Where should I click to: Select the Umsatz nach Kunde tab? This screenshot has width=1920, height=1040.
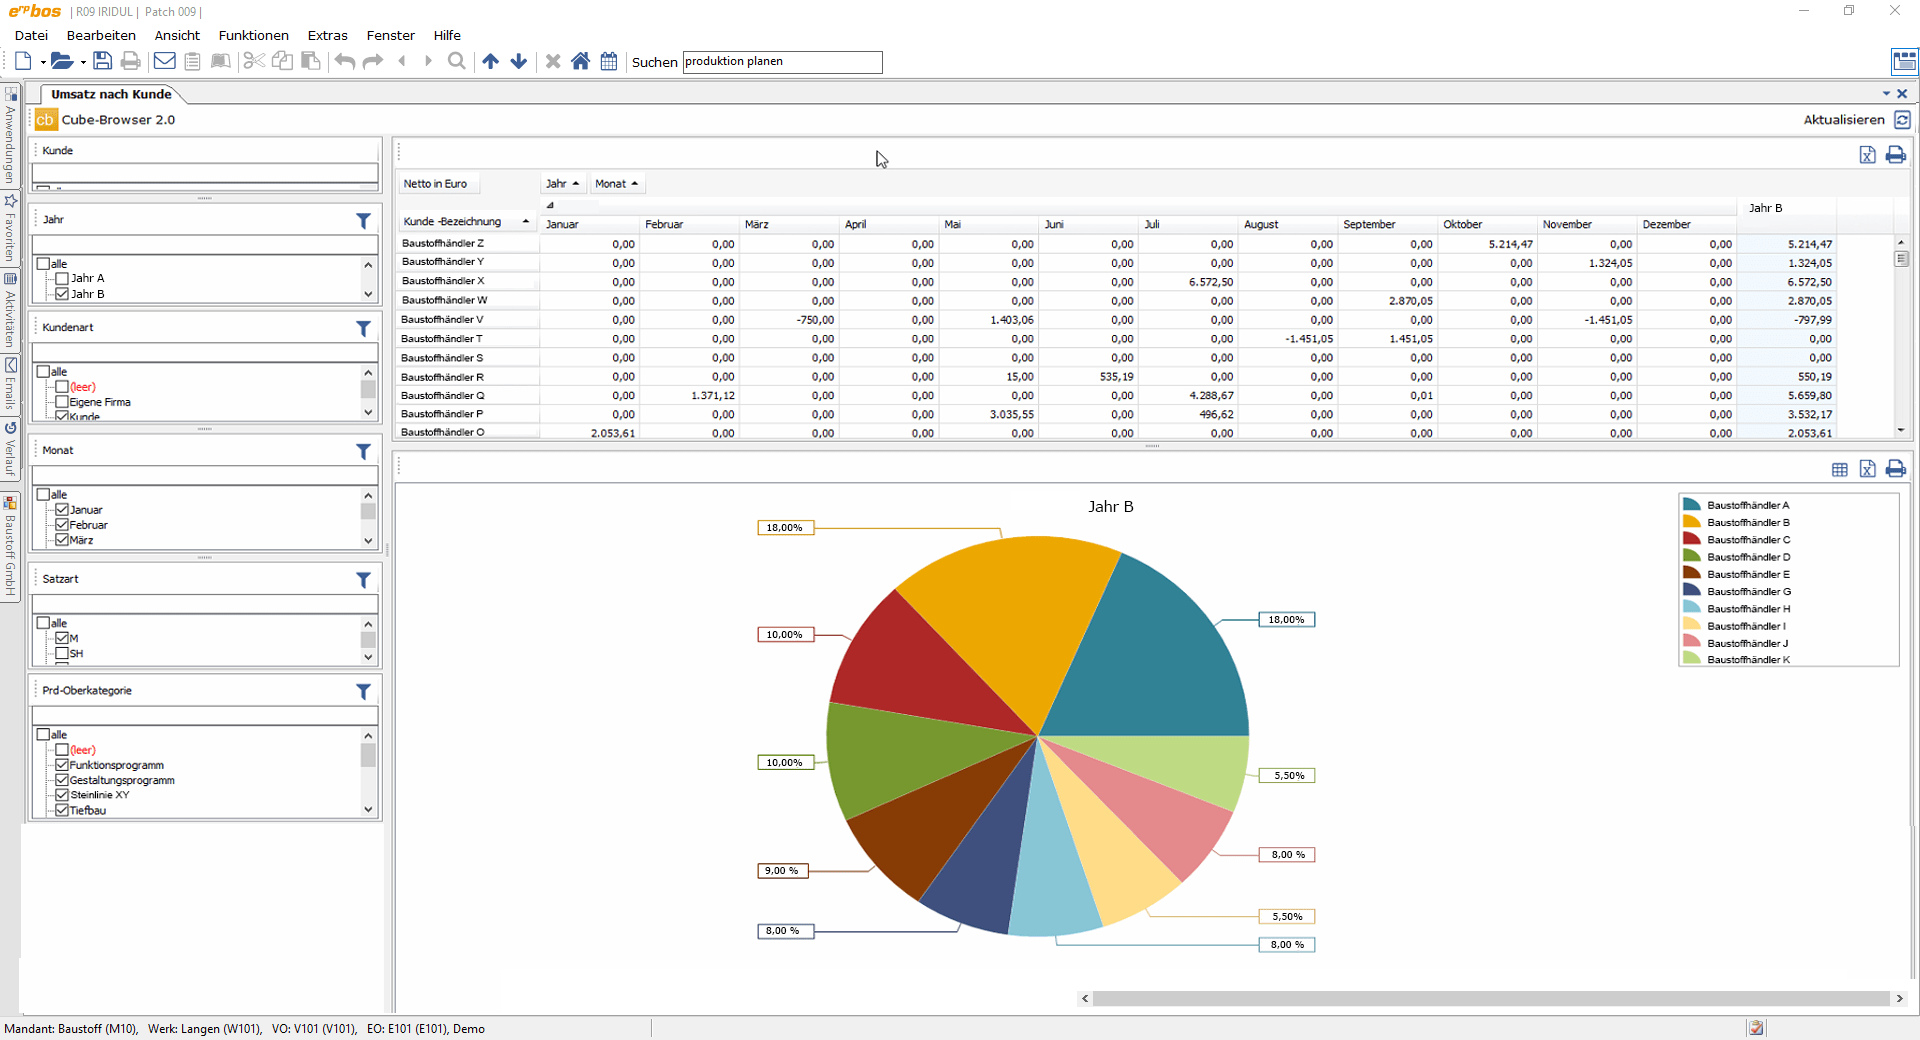pos(110,94)
